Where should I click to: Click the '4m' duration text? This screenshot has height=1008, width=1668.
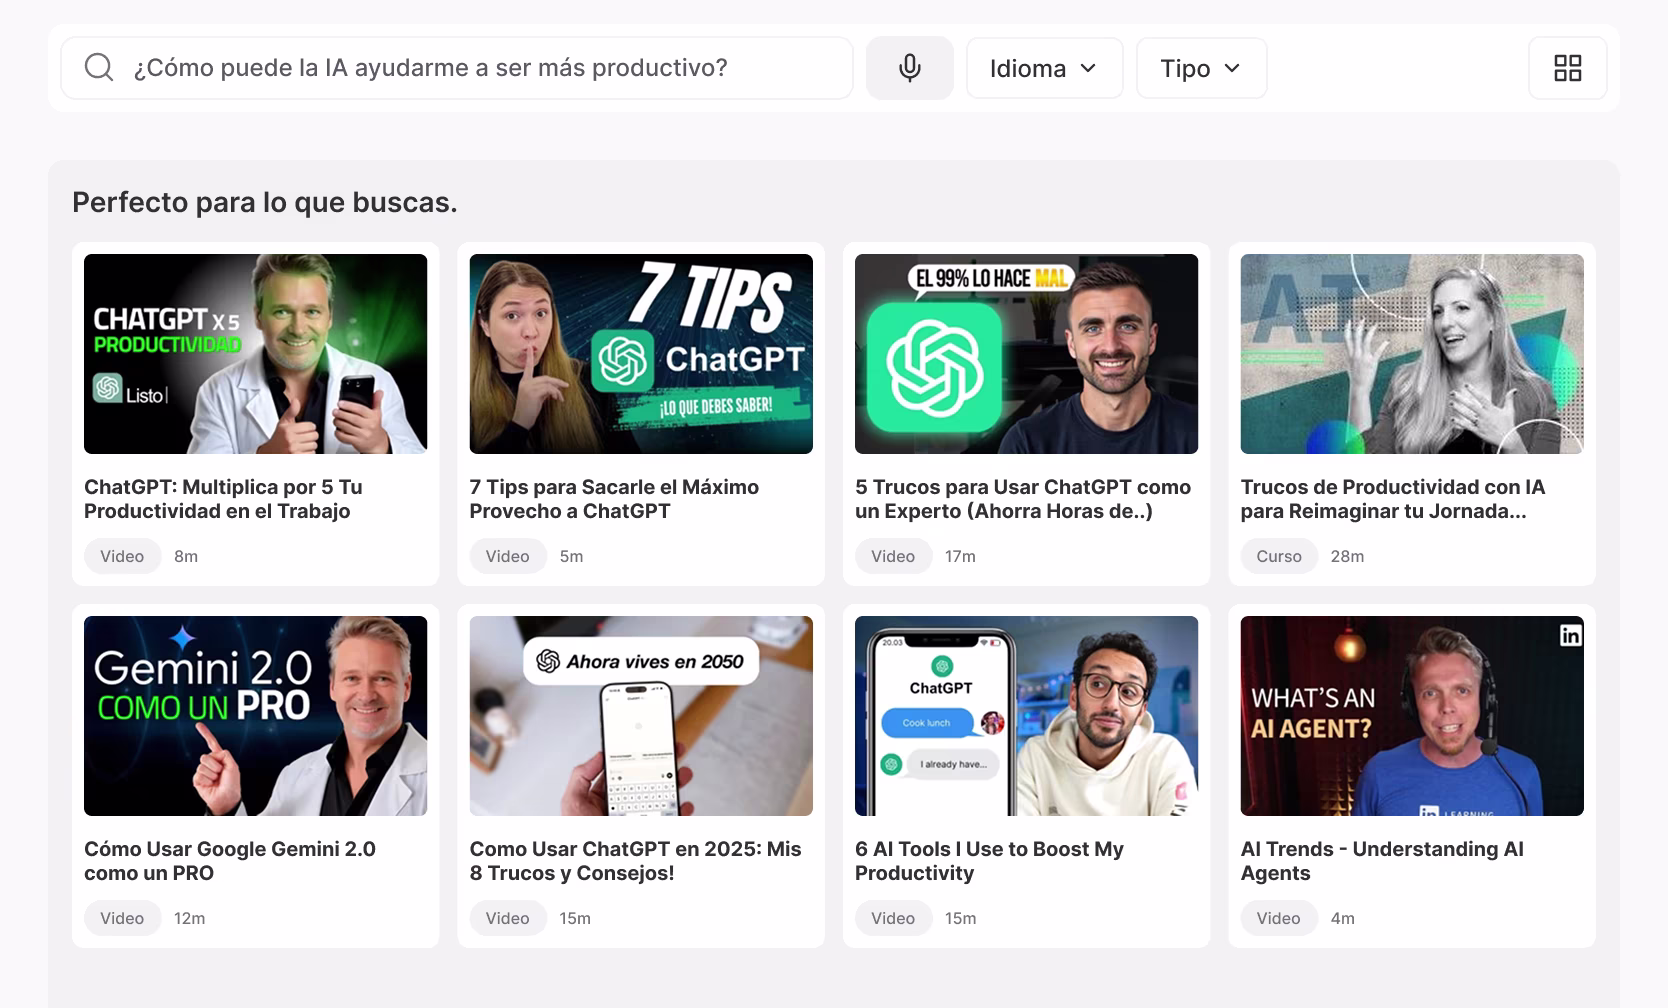click(x=1343, y=918)
